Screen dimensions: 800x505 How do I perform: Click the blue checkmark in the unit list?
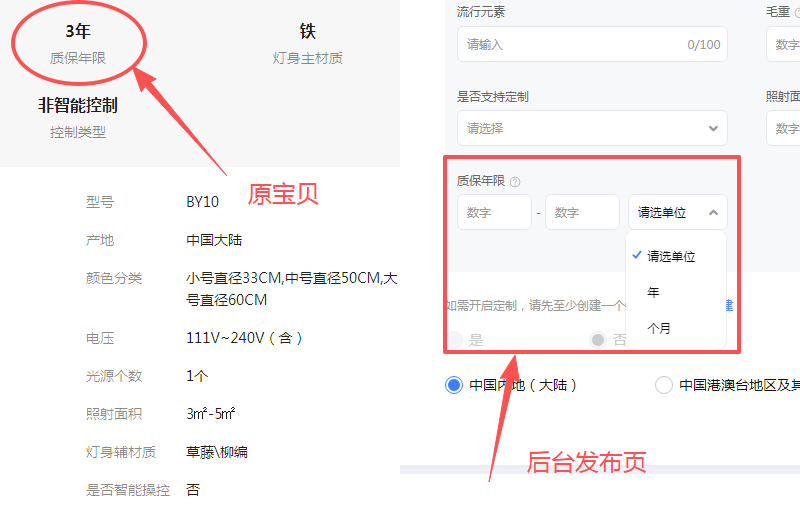click(x=637, y=256)
